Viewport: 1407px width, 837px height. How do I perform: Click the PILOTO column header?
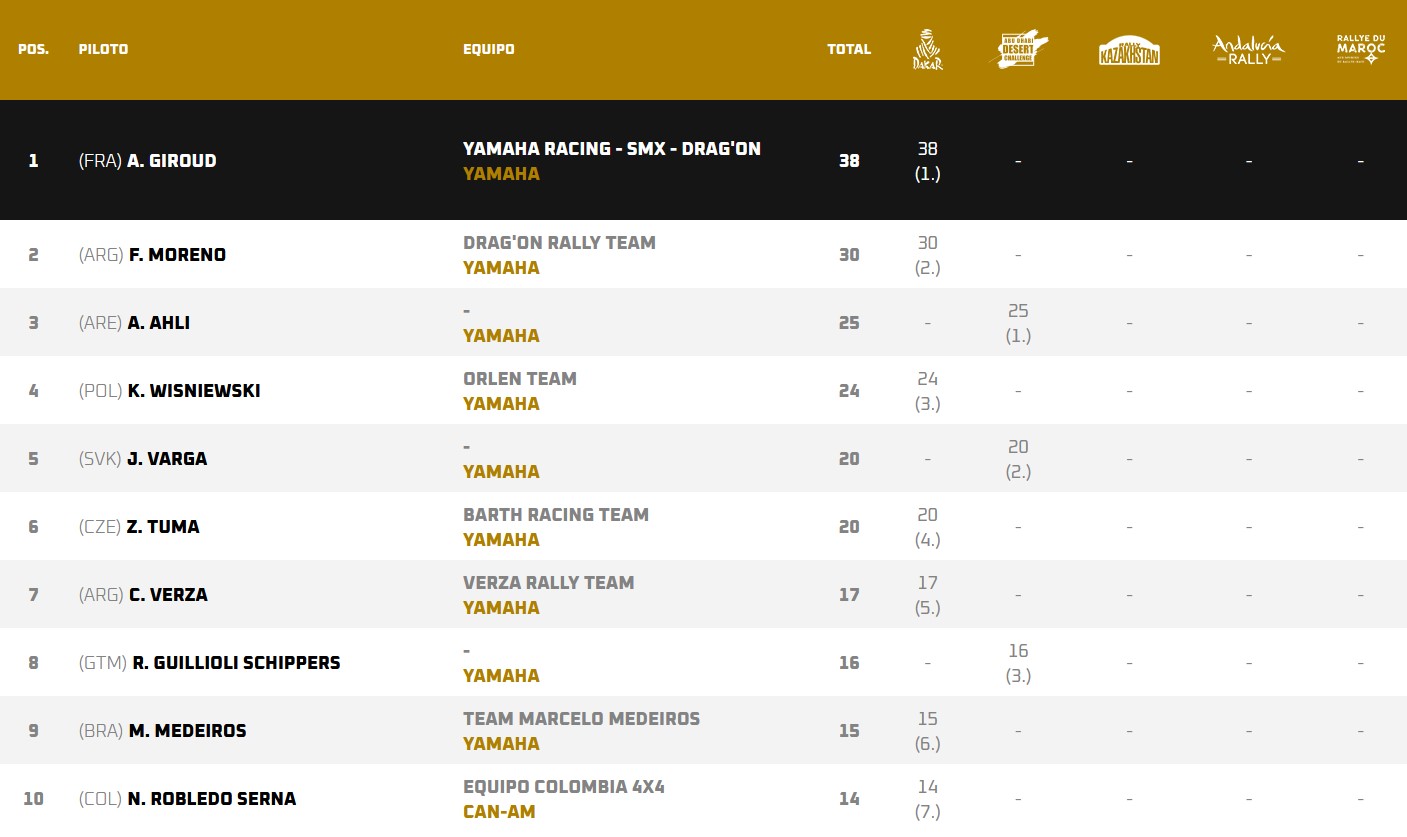click(104, 49)
